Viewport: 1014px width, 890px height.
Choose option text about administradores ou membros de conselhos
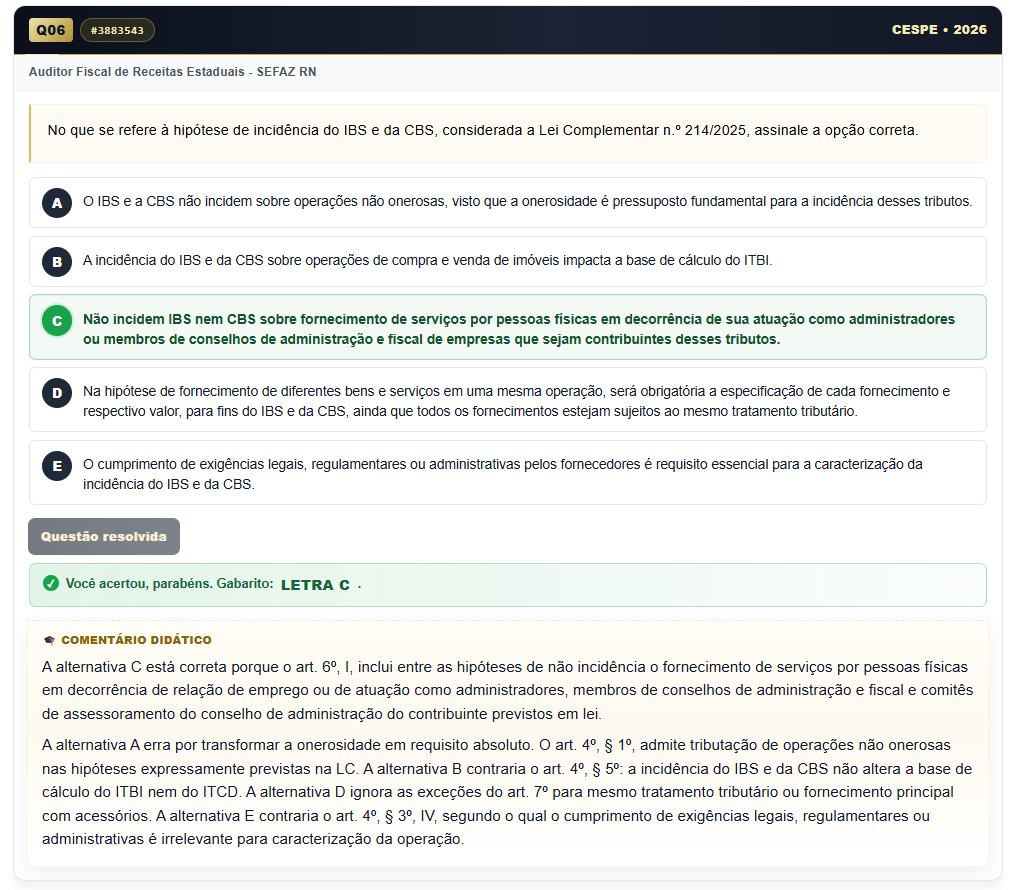[x=519, y=329]
